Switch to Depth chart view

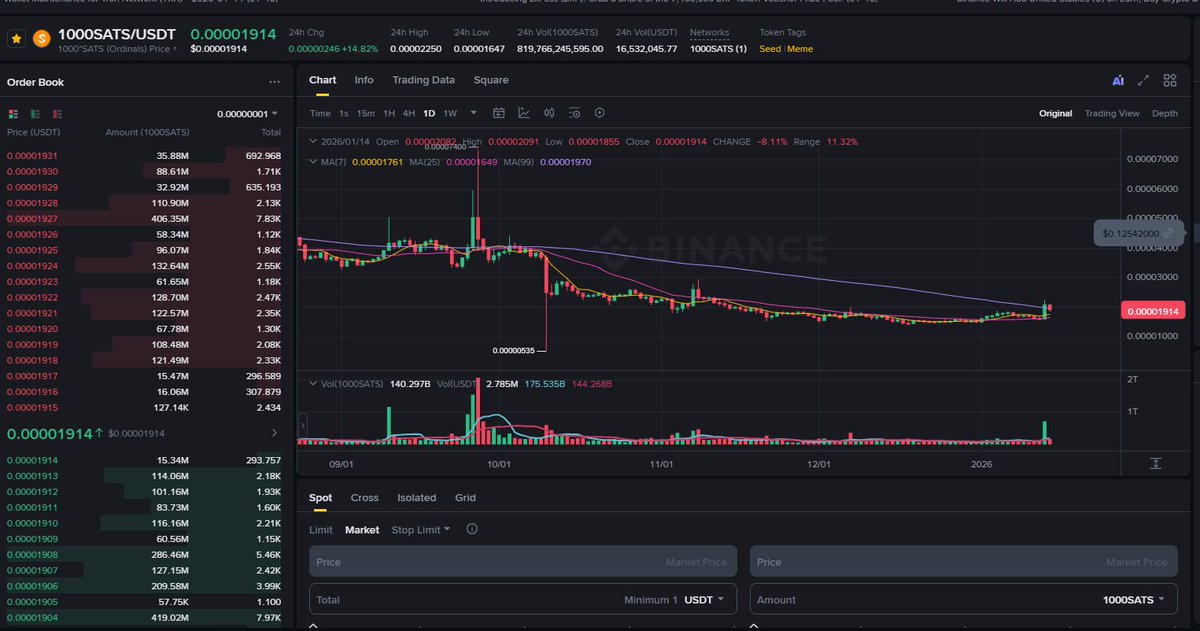[x=1165, y=113]
